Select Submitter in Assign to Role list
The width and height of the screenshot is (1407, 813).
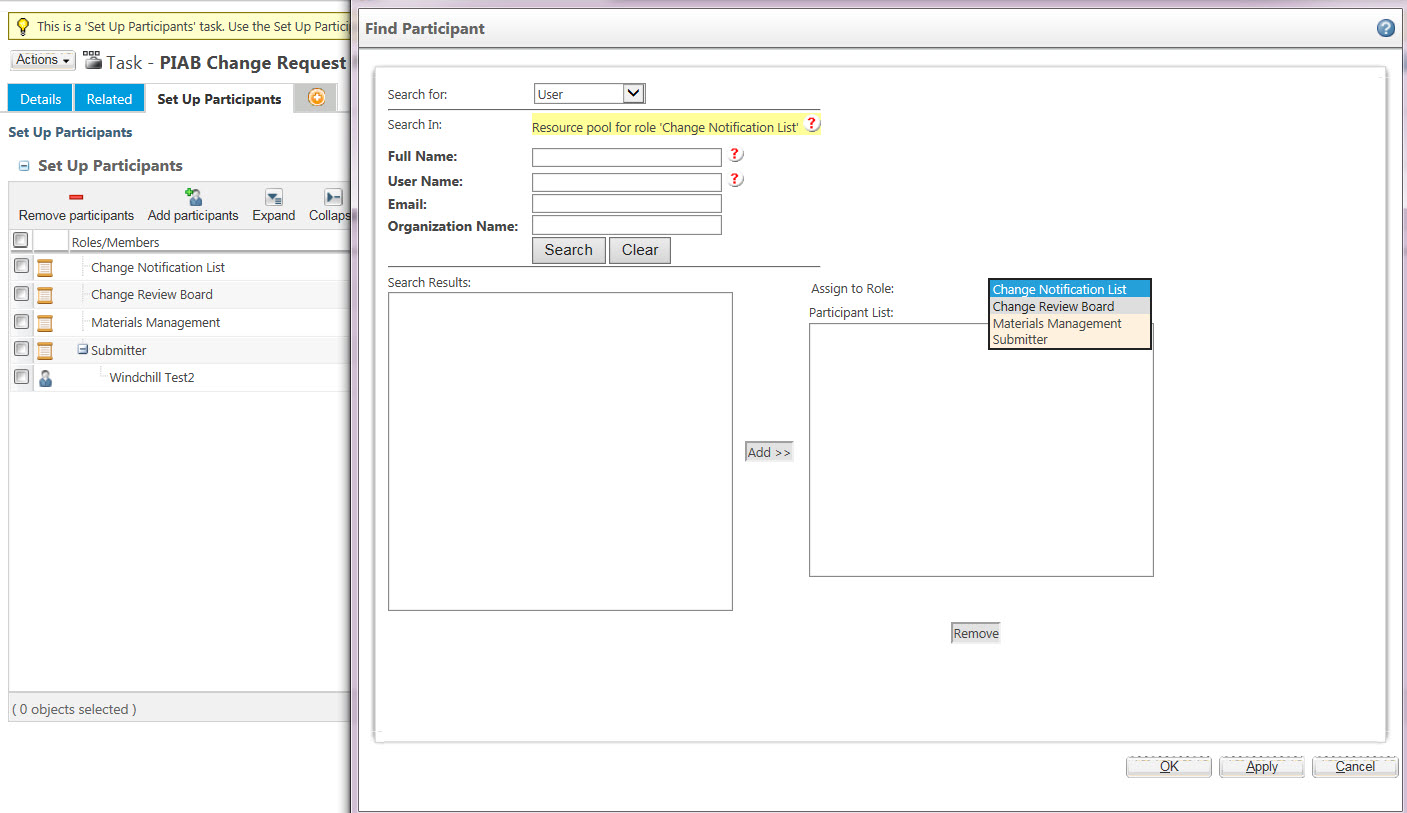1069,340
